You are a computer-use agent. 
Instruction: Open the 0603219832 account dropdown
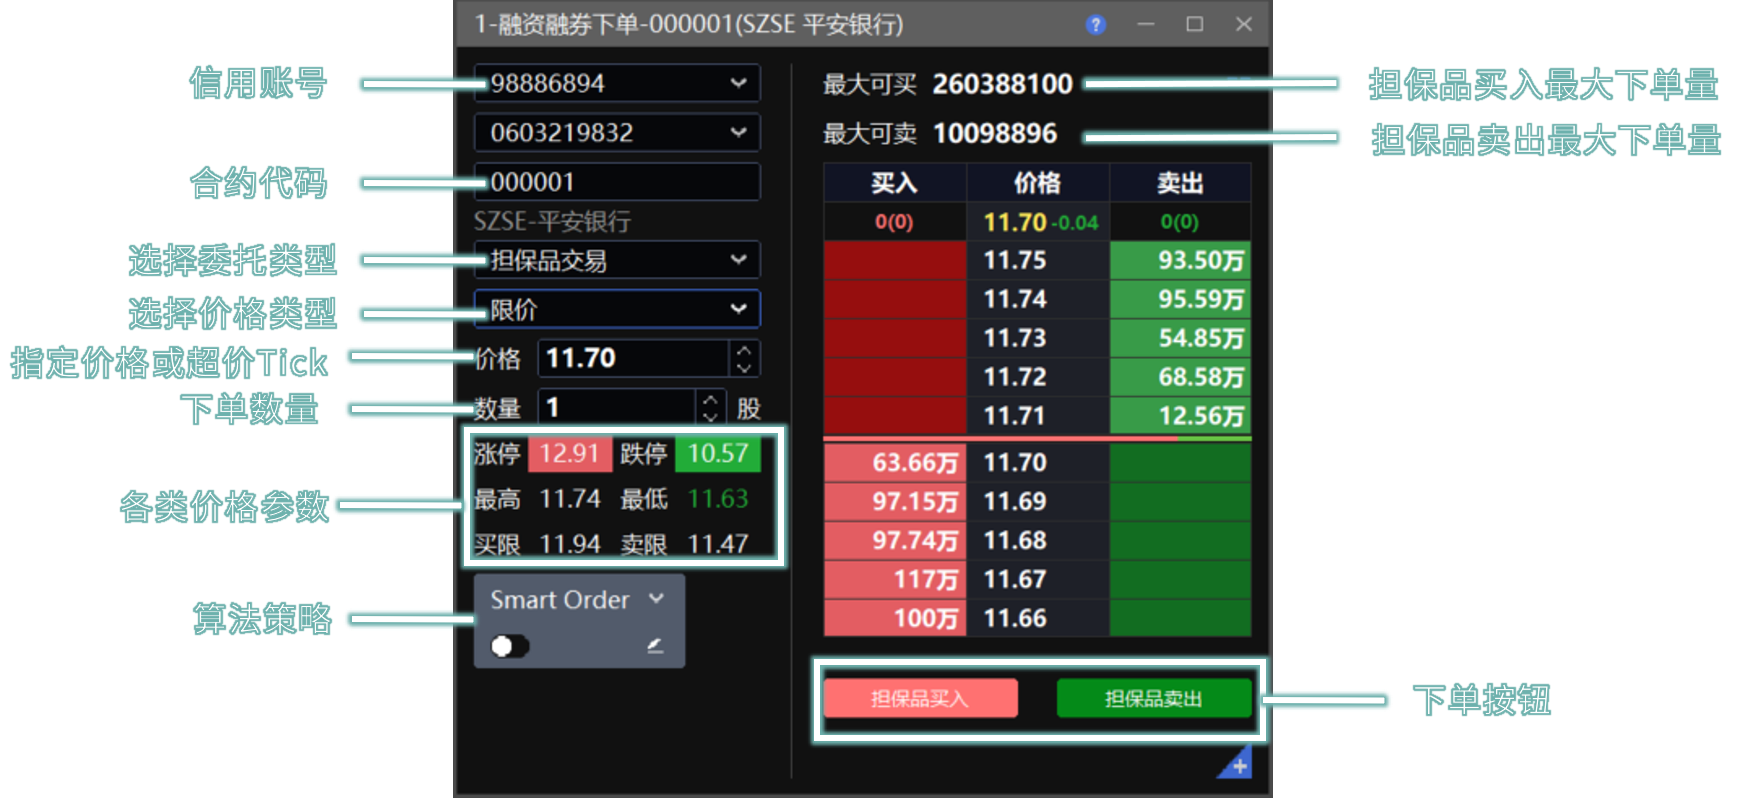[x=738, y=132]
